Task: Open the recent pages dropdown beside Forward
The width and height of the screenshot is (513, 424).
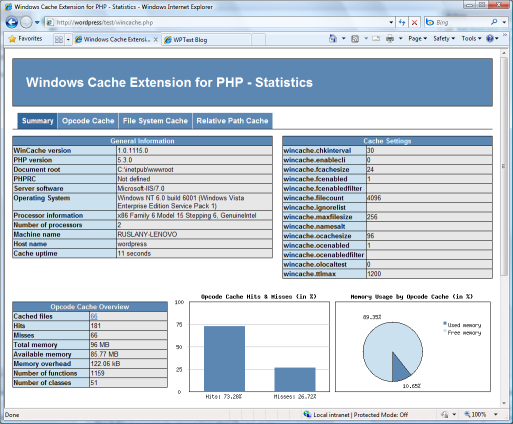Action: [x=37, y=23]
